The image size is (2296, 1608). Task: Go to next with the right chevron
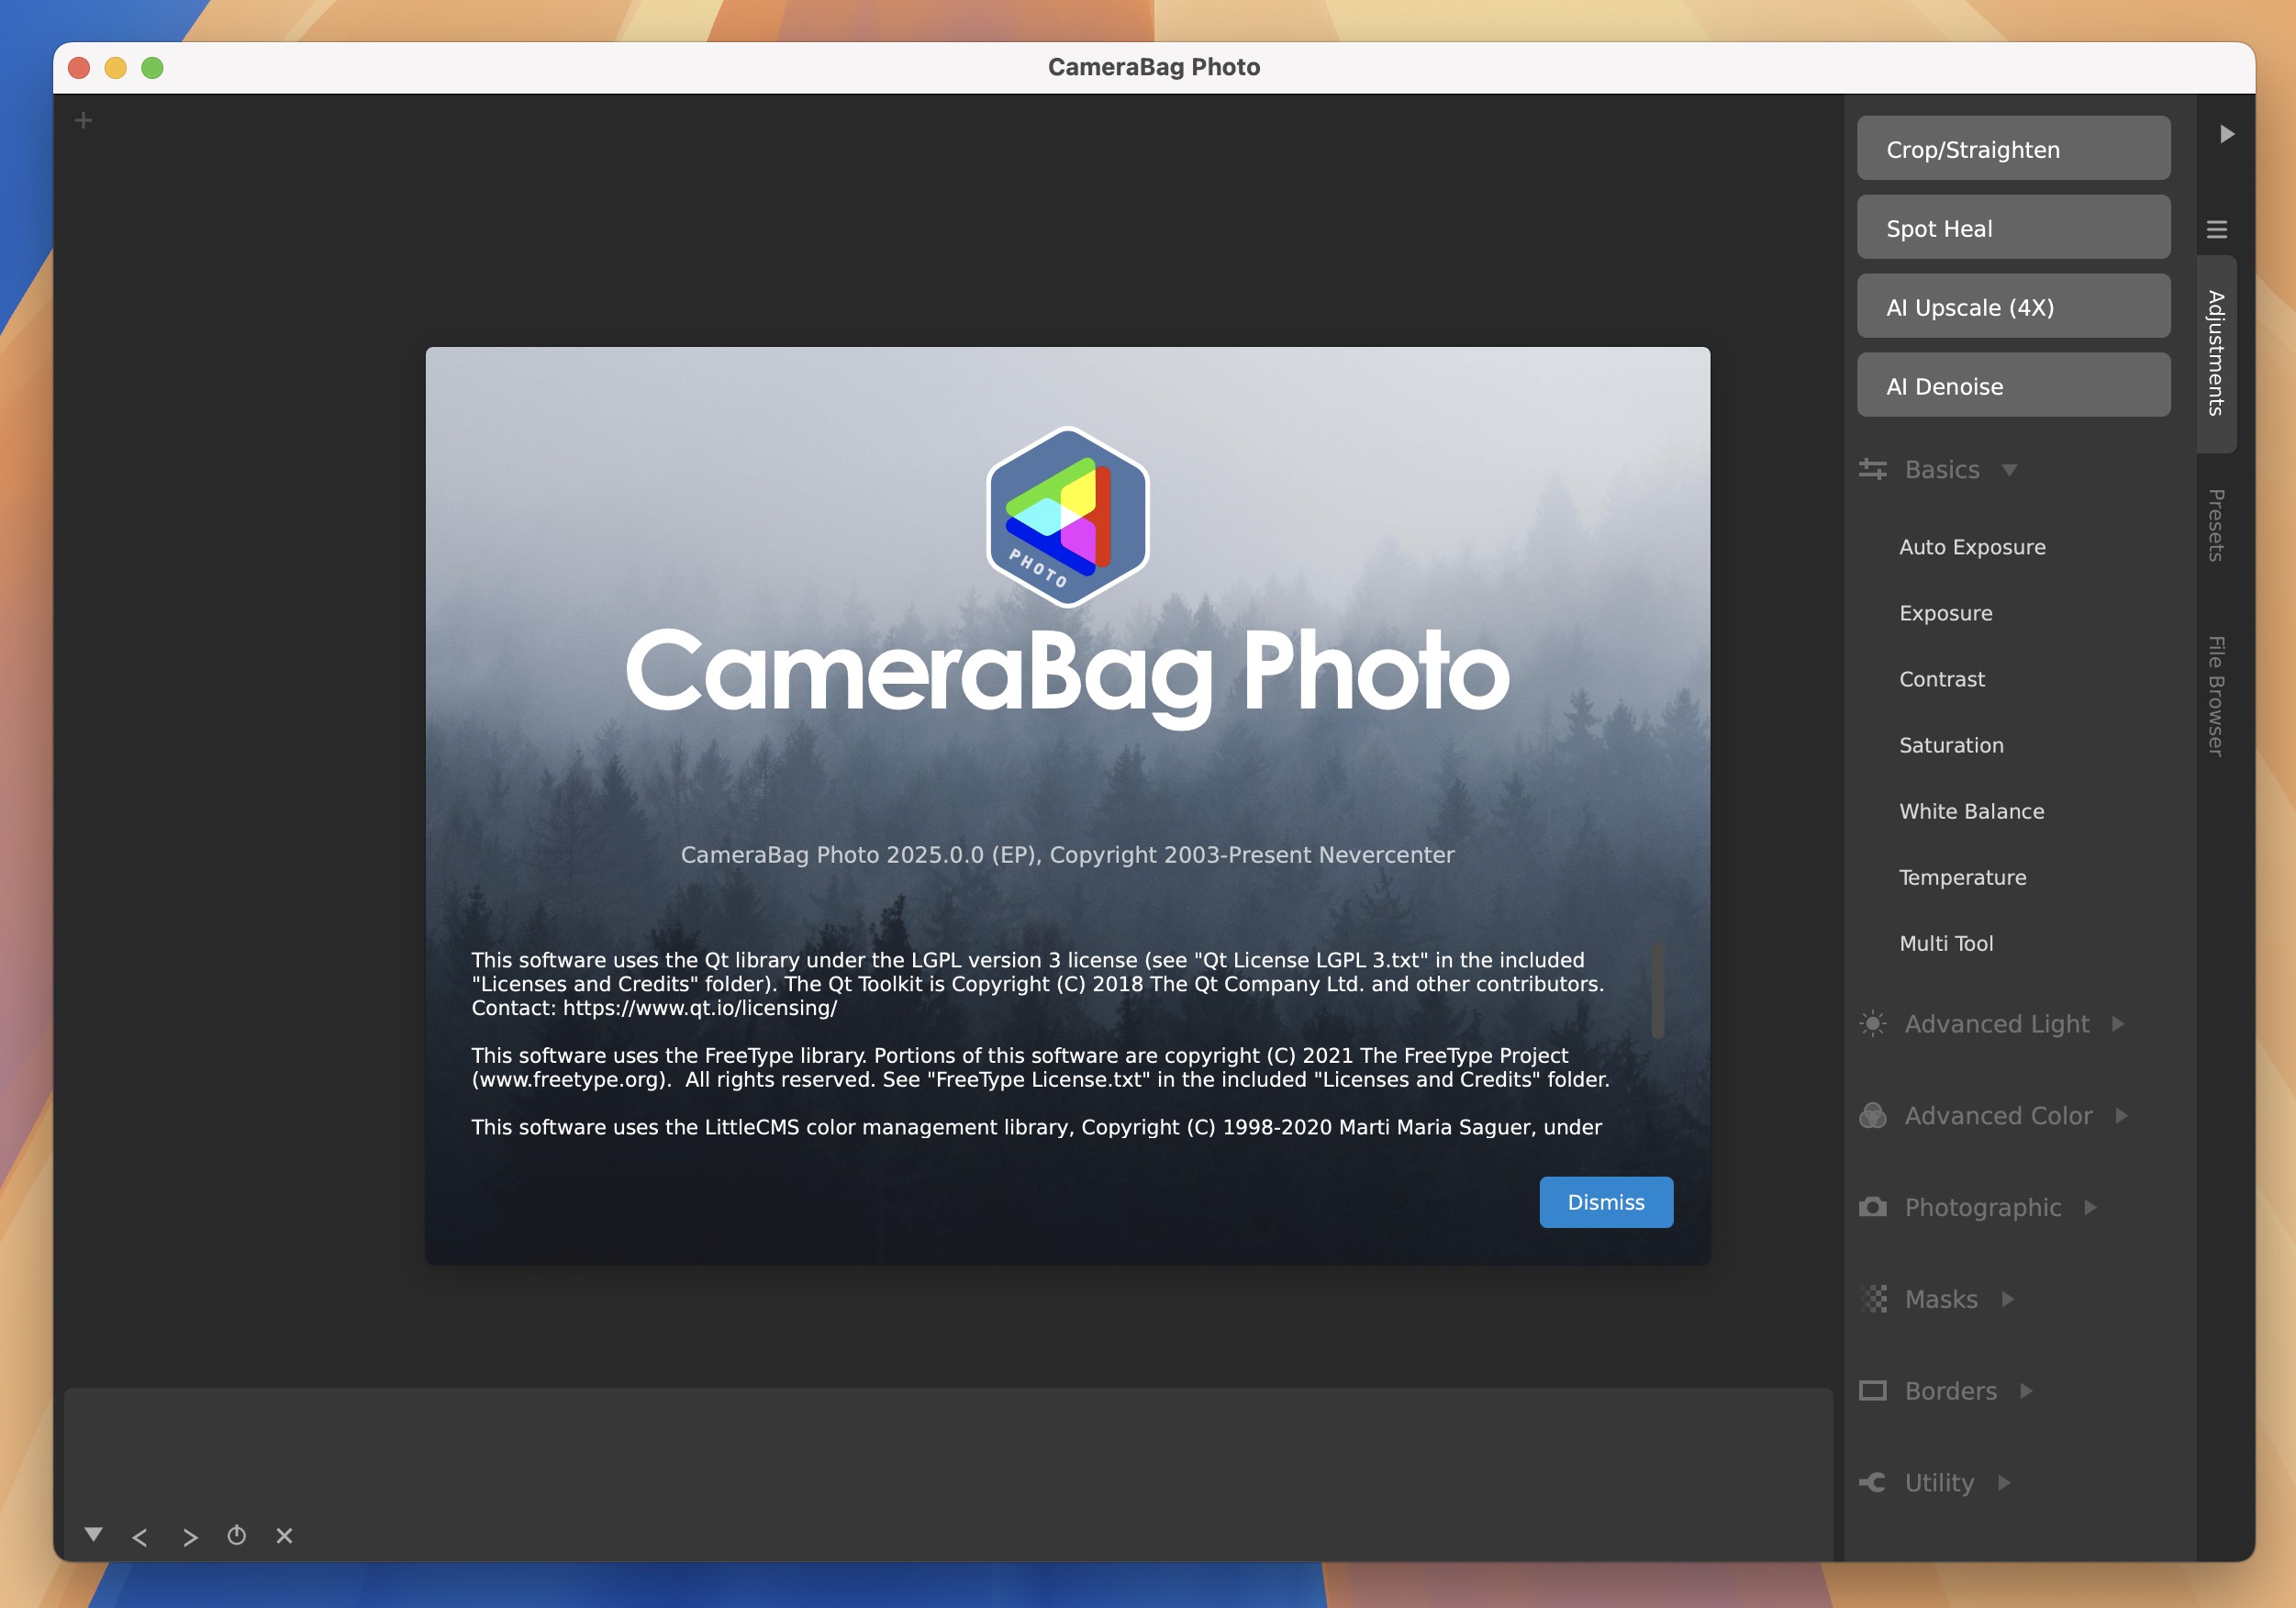point(190,1537)
